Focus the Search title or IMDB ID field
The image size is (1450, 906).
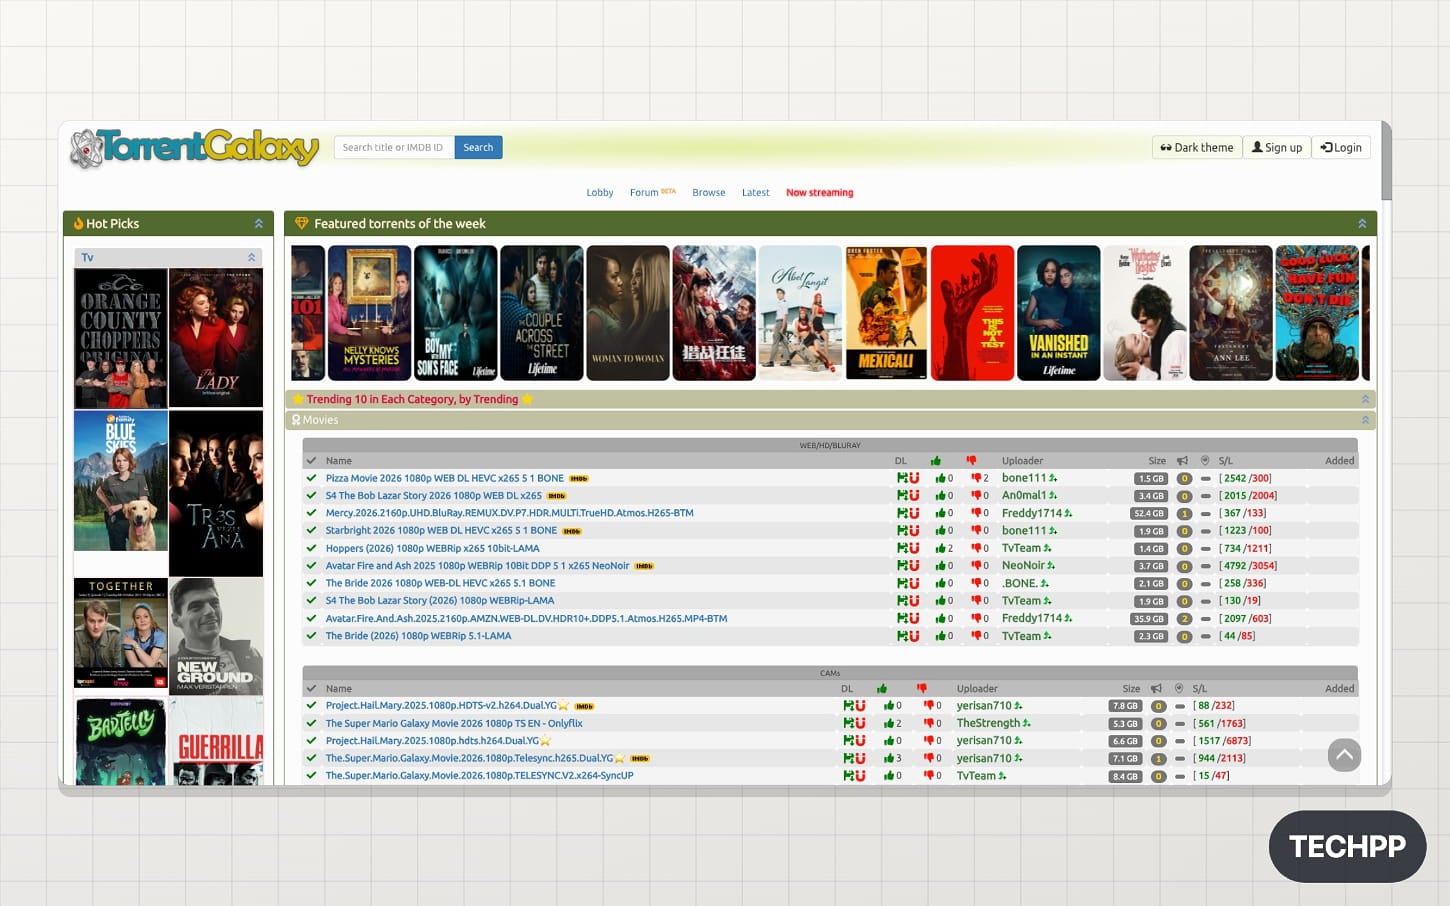(394, 148)
